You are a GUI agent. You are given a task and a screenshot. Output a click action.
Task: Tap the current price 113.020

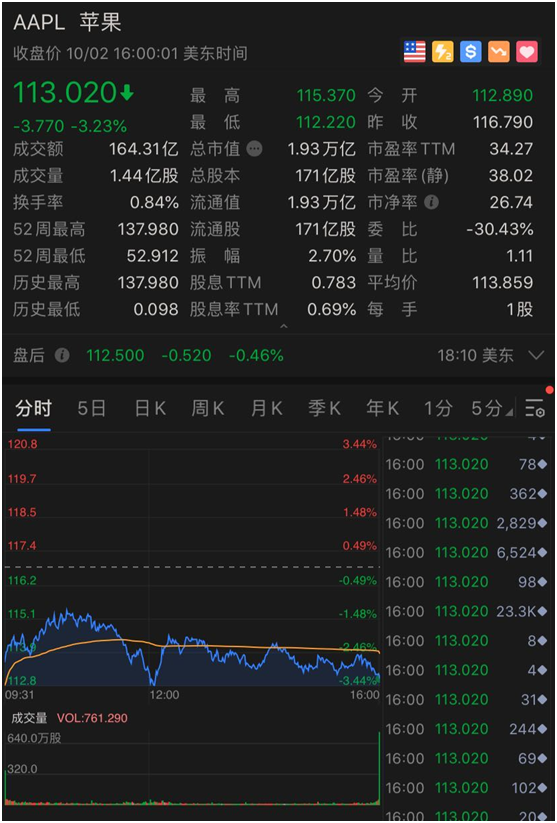click(64, 93)
